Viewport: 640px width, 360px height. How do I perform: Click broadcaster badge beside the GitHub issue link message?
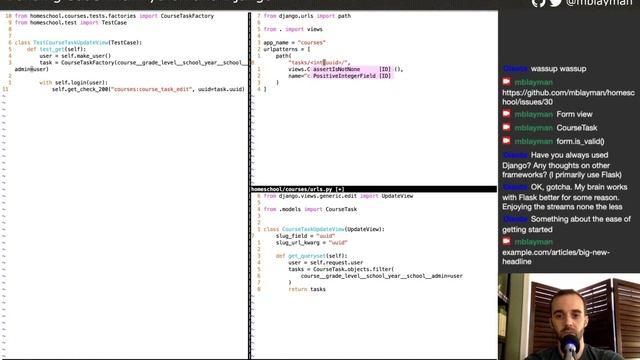tap(506, 82)
